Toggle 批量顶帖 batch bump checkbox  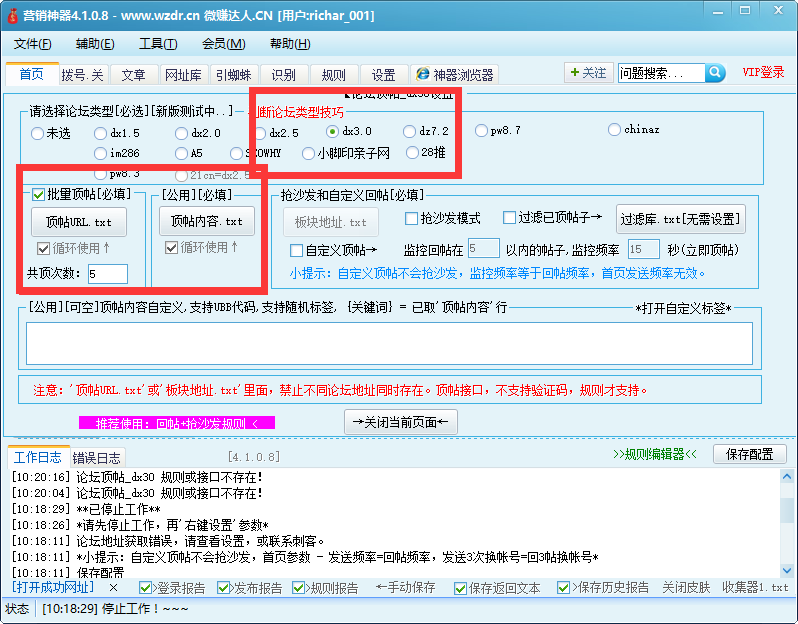[38, 195]
